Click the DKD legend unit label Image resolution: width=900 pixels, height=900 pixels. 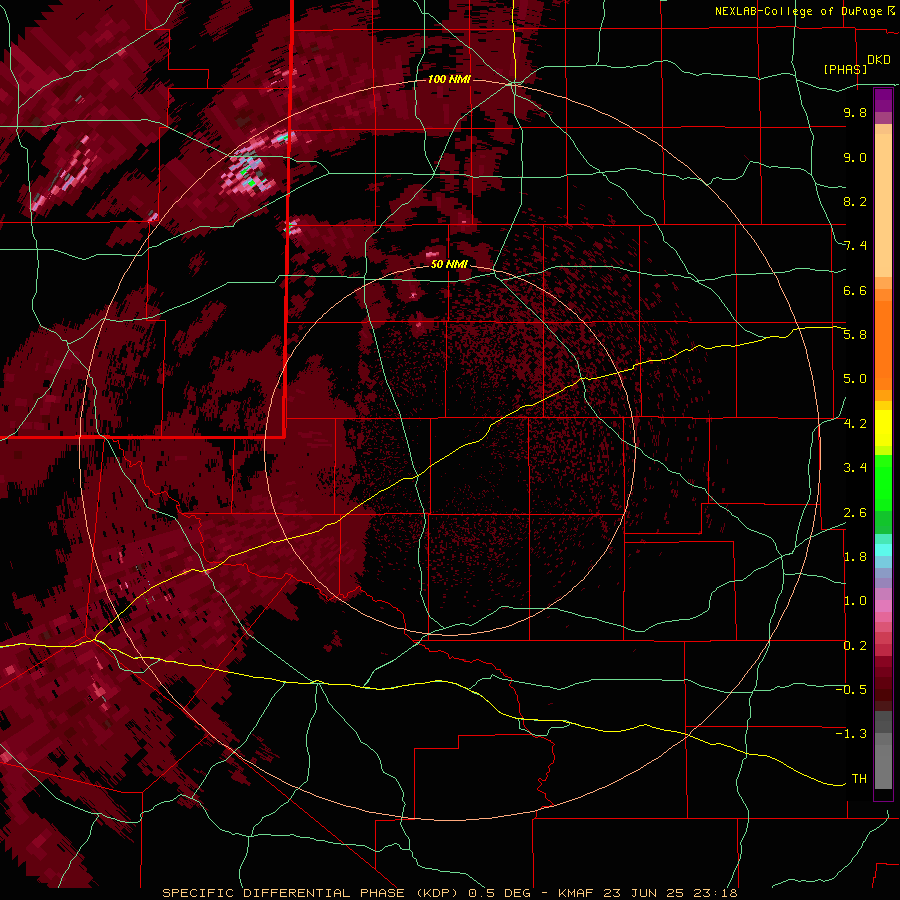[879, 60]
